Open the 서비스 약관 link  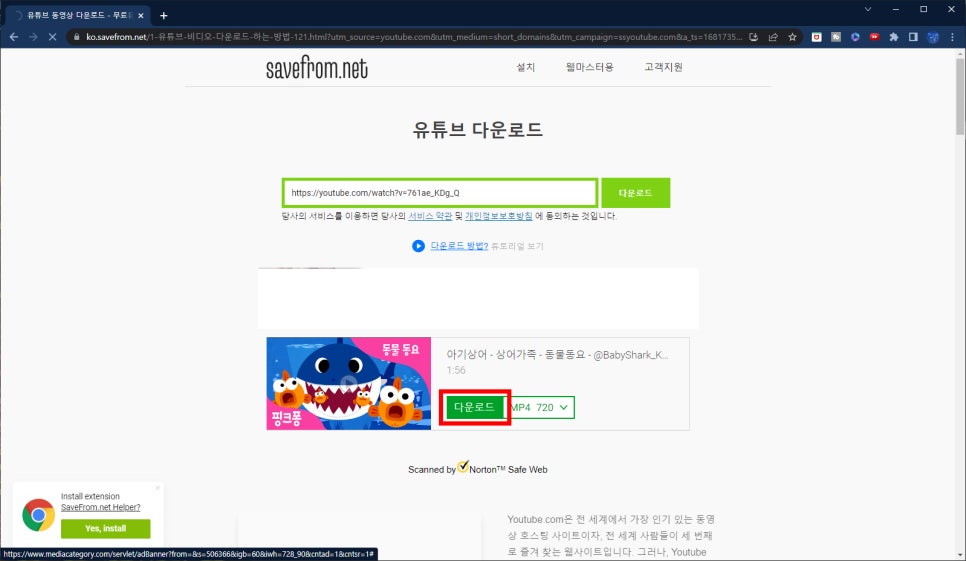pyautogui.click(x=430, y=216)
